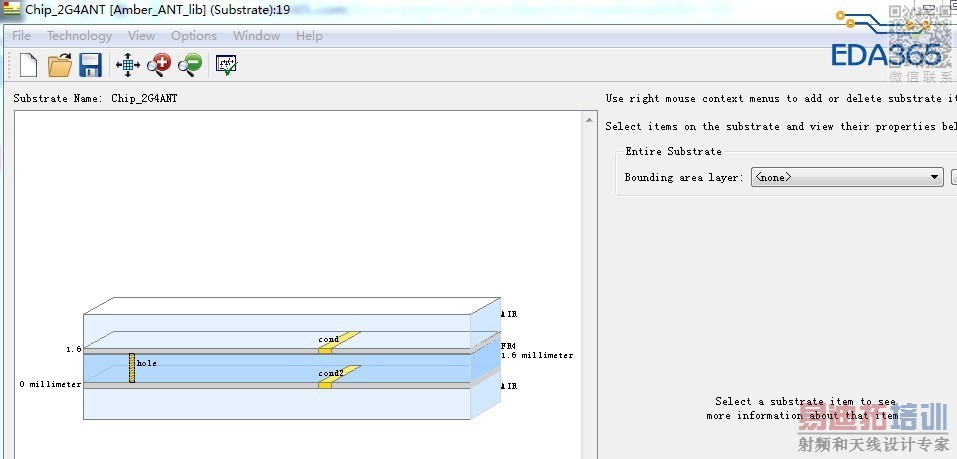Click the 1.6 interface height label
Image resolution: width=957 pixels, height=459 pixels.
tap(74, 350)
